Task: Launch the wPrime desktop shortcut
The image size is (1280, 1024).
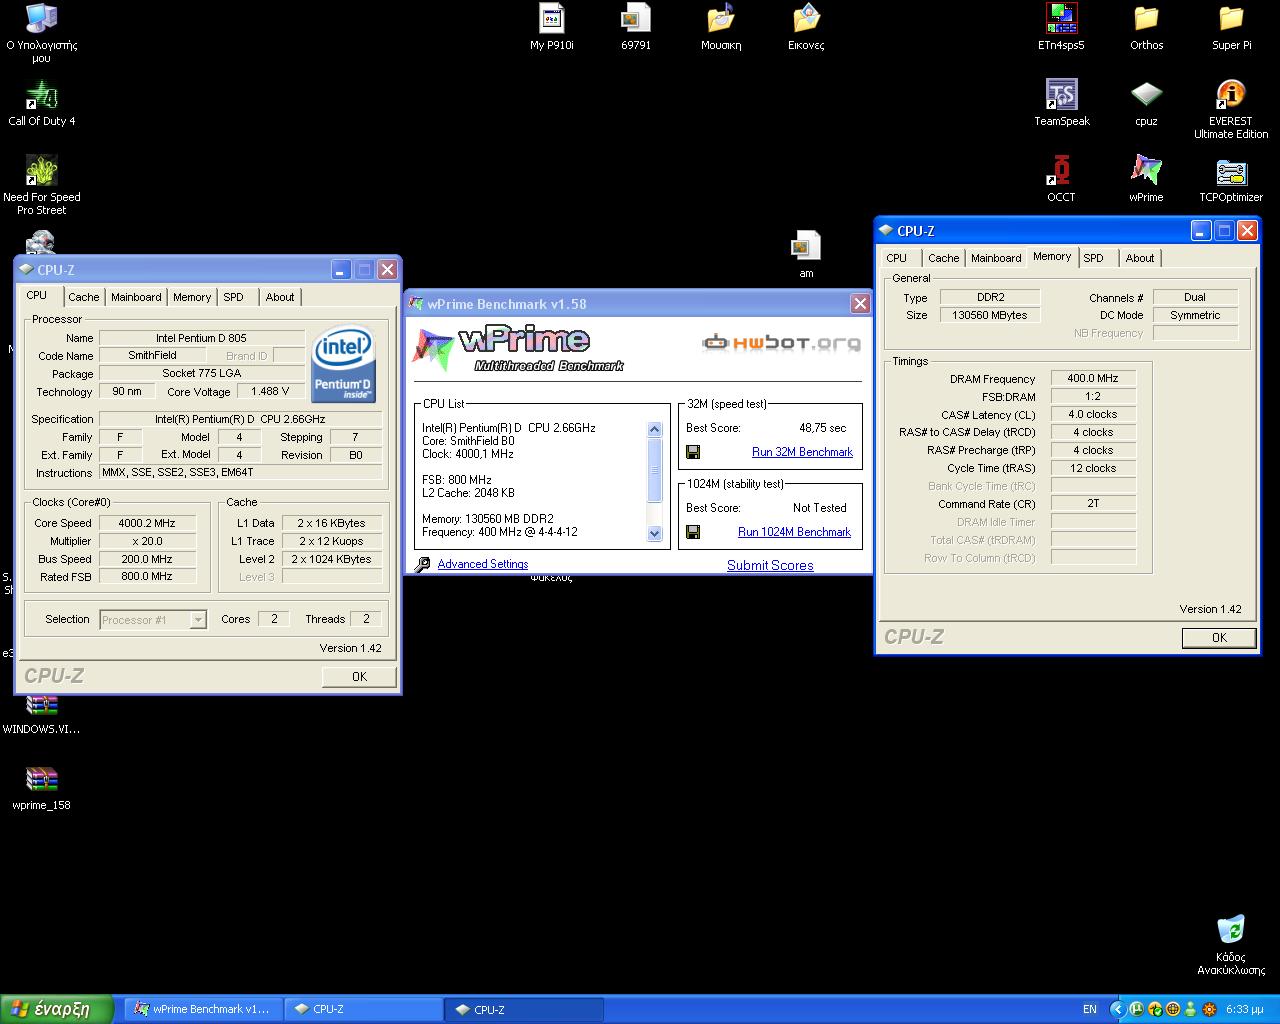Action: point(1146,179)
